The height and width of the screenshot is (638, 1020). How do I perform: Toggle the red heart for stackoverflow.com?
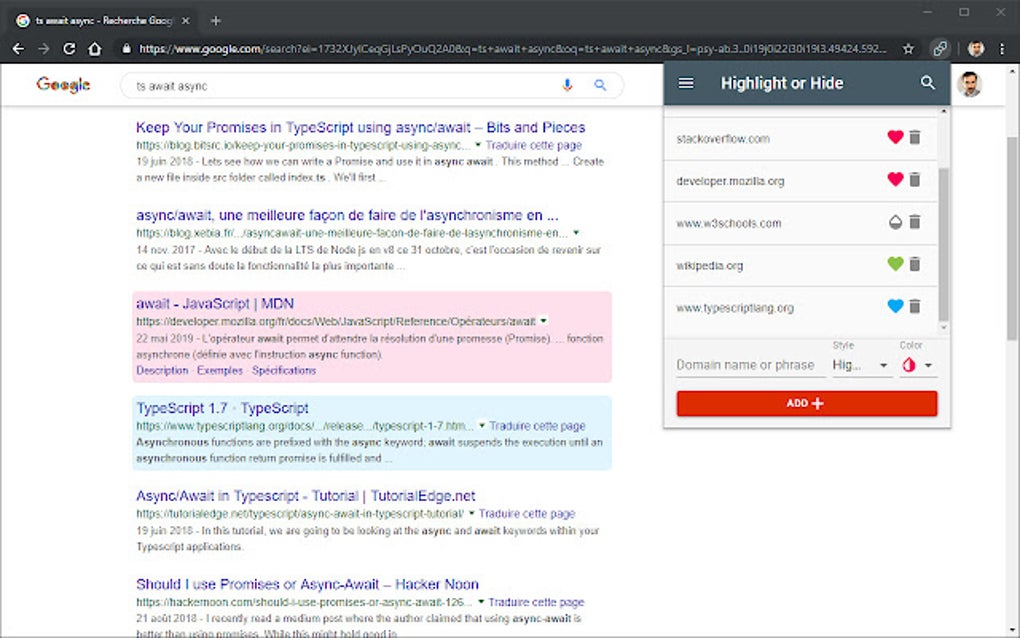(x=895, y=137)
